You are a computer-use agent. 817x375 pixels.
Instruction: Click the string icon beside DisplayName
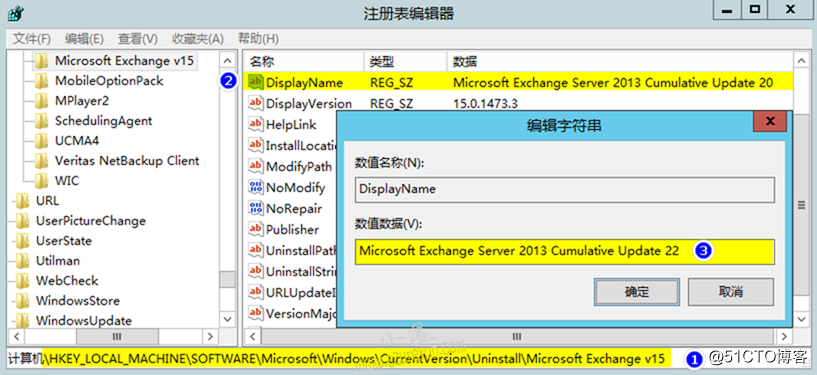[x=255, y=82]
